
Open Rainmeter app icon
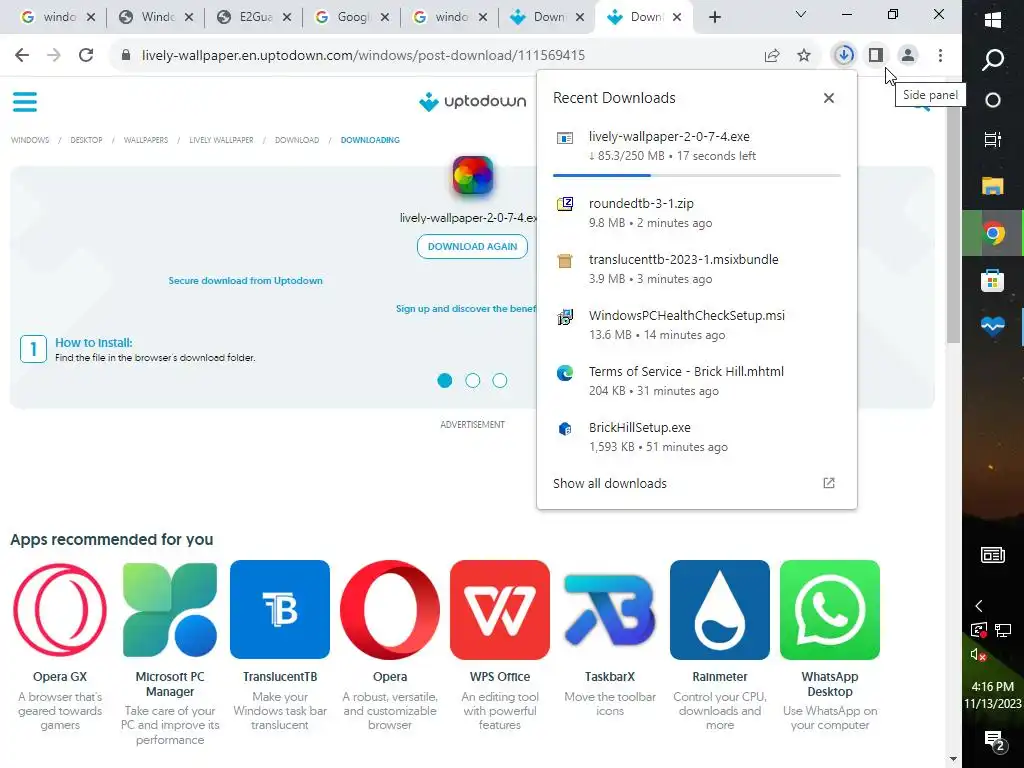click(720, 609)
